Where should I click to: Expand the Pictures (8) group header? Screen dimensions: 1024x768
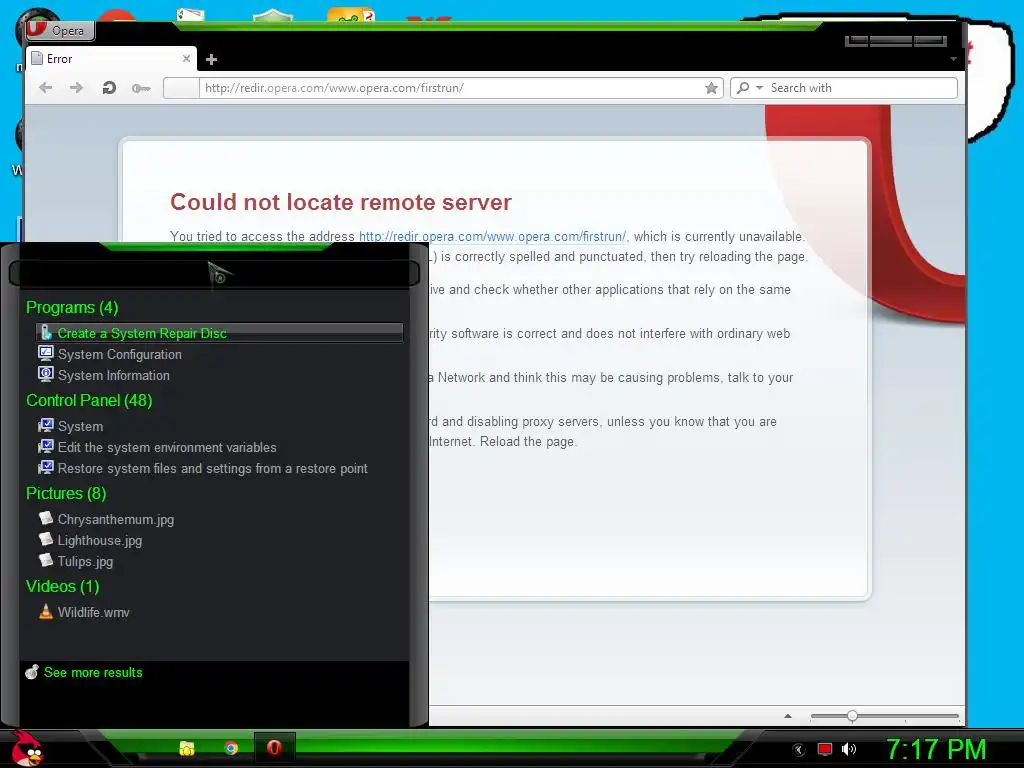click(66, 494)
